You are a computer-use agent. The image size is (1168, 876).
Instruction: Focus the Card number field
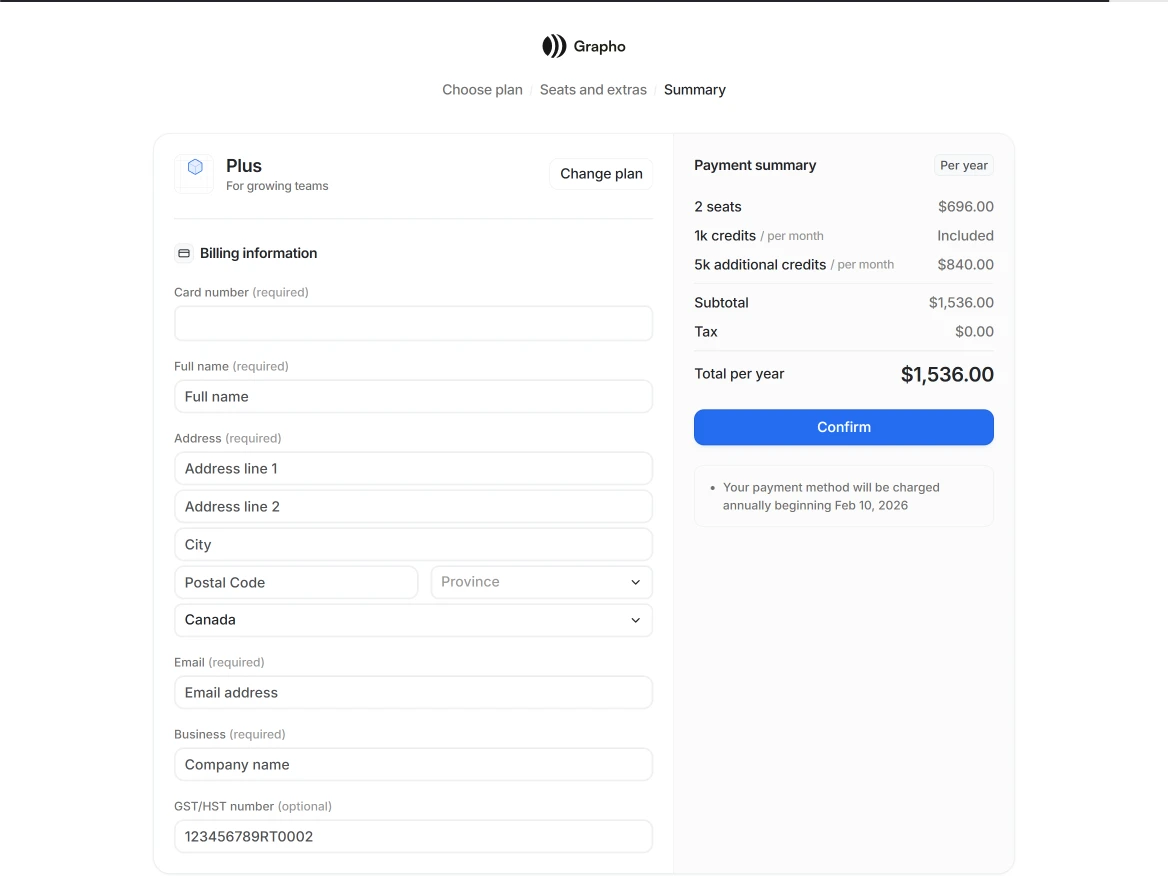[413, 324]
